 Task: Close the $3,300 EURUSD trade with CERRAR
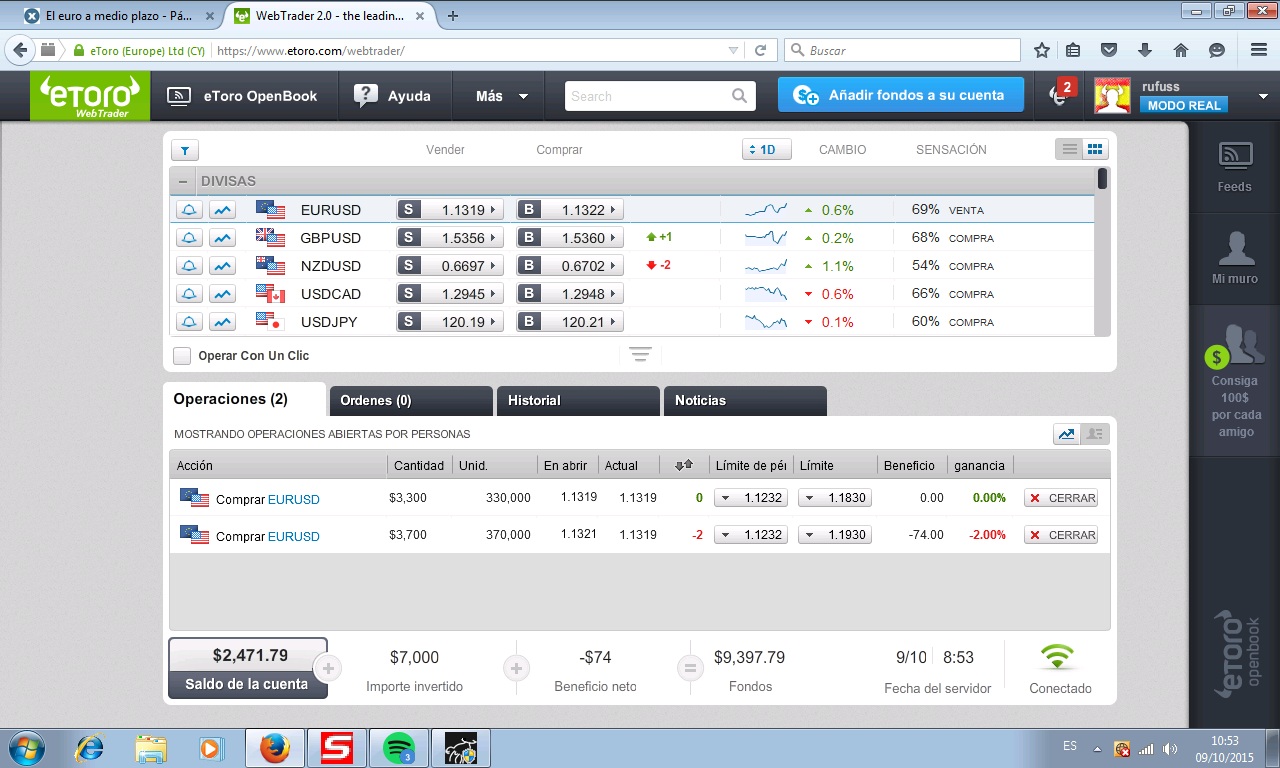pyautogui.click(x=1061, y=498)
